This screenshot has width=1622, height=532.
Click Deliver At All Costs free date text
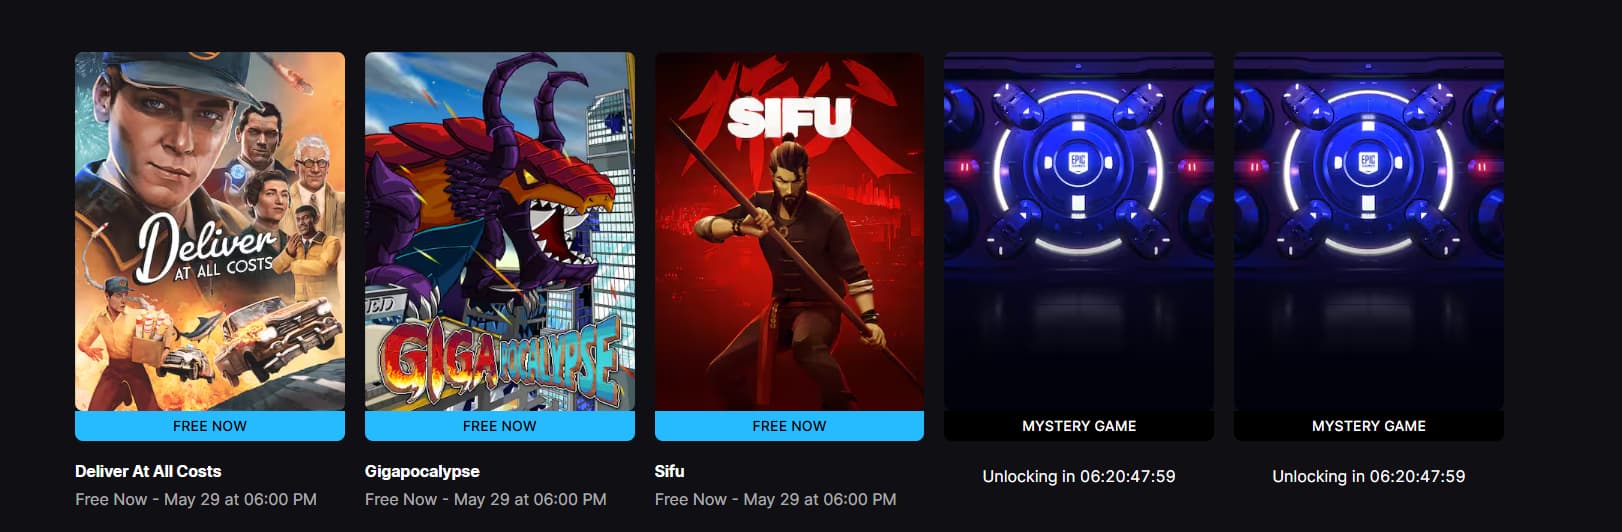[x=196, y=499]
